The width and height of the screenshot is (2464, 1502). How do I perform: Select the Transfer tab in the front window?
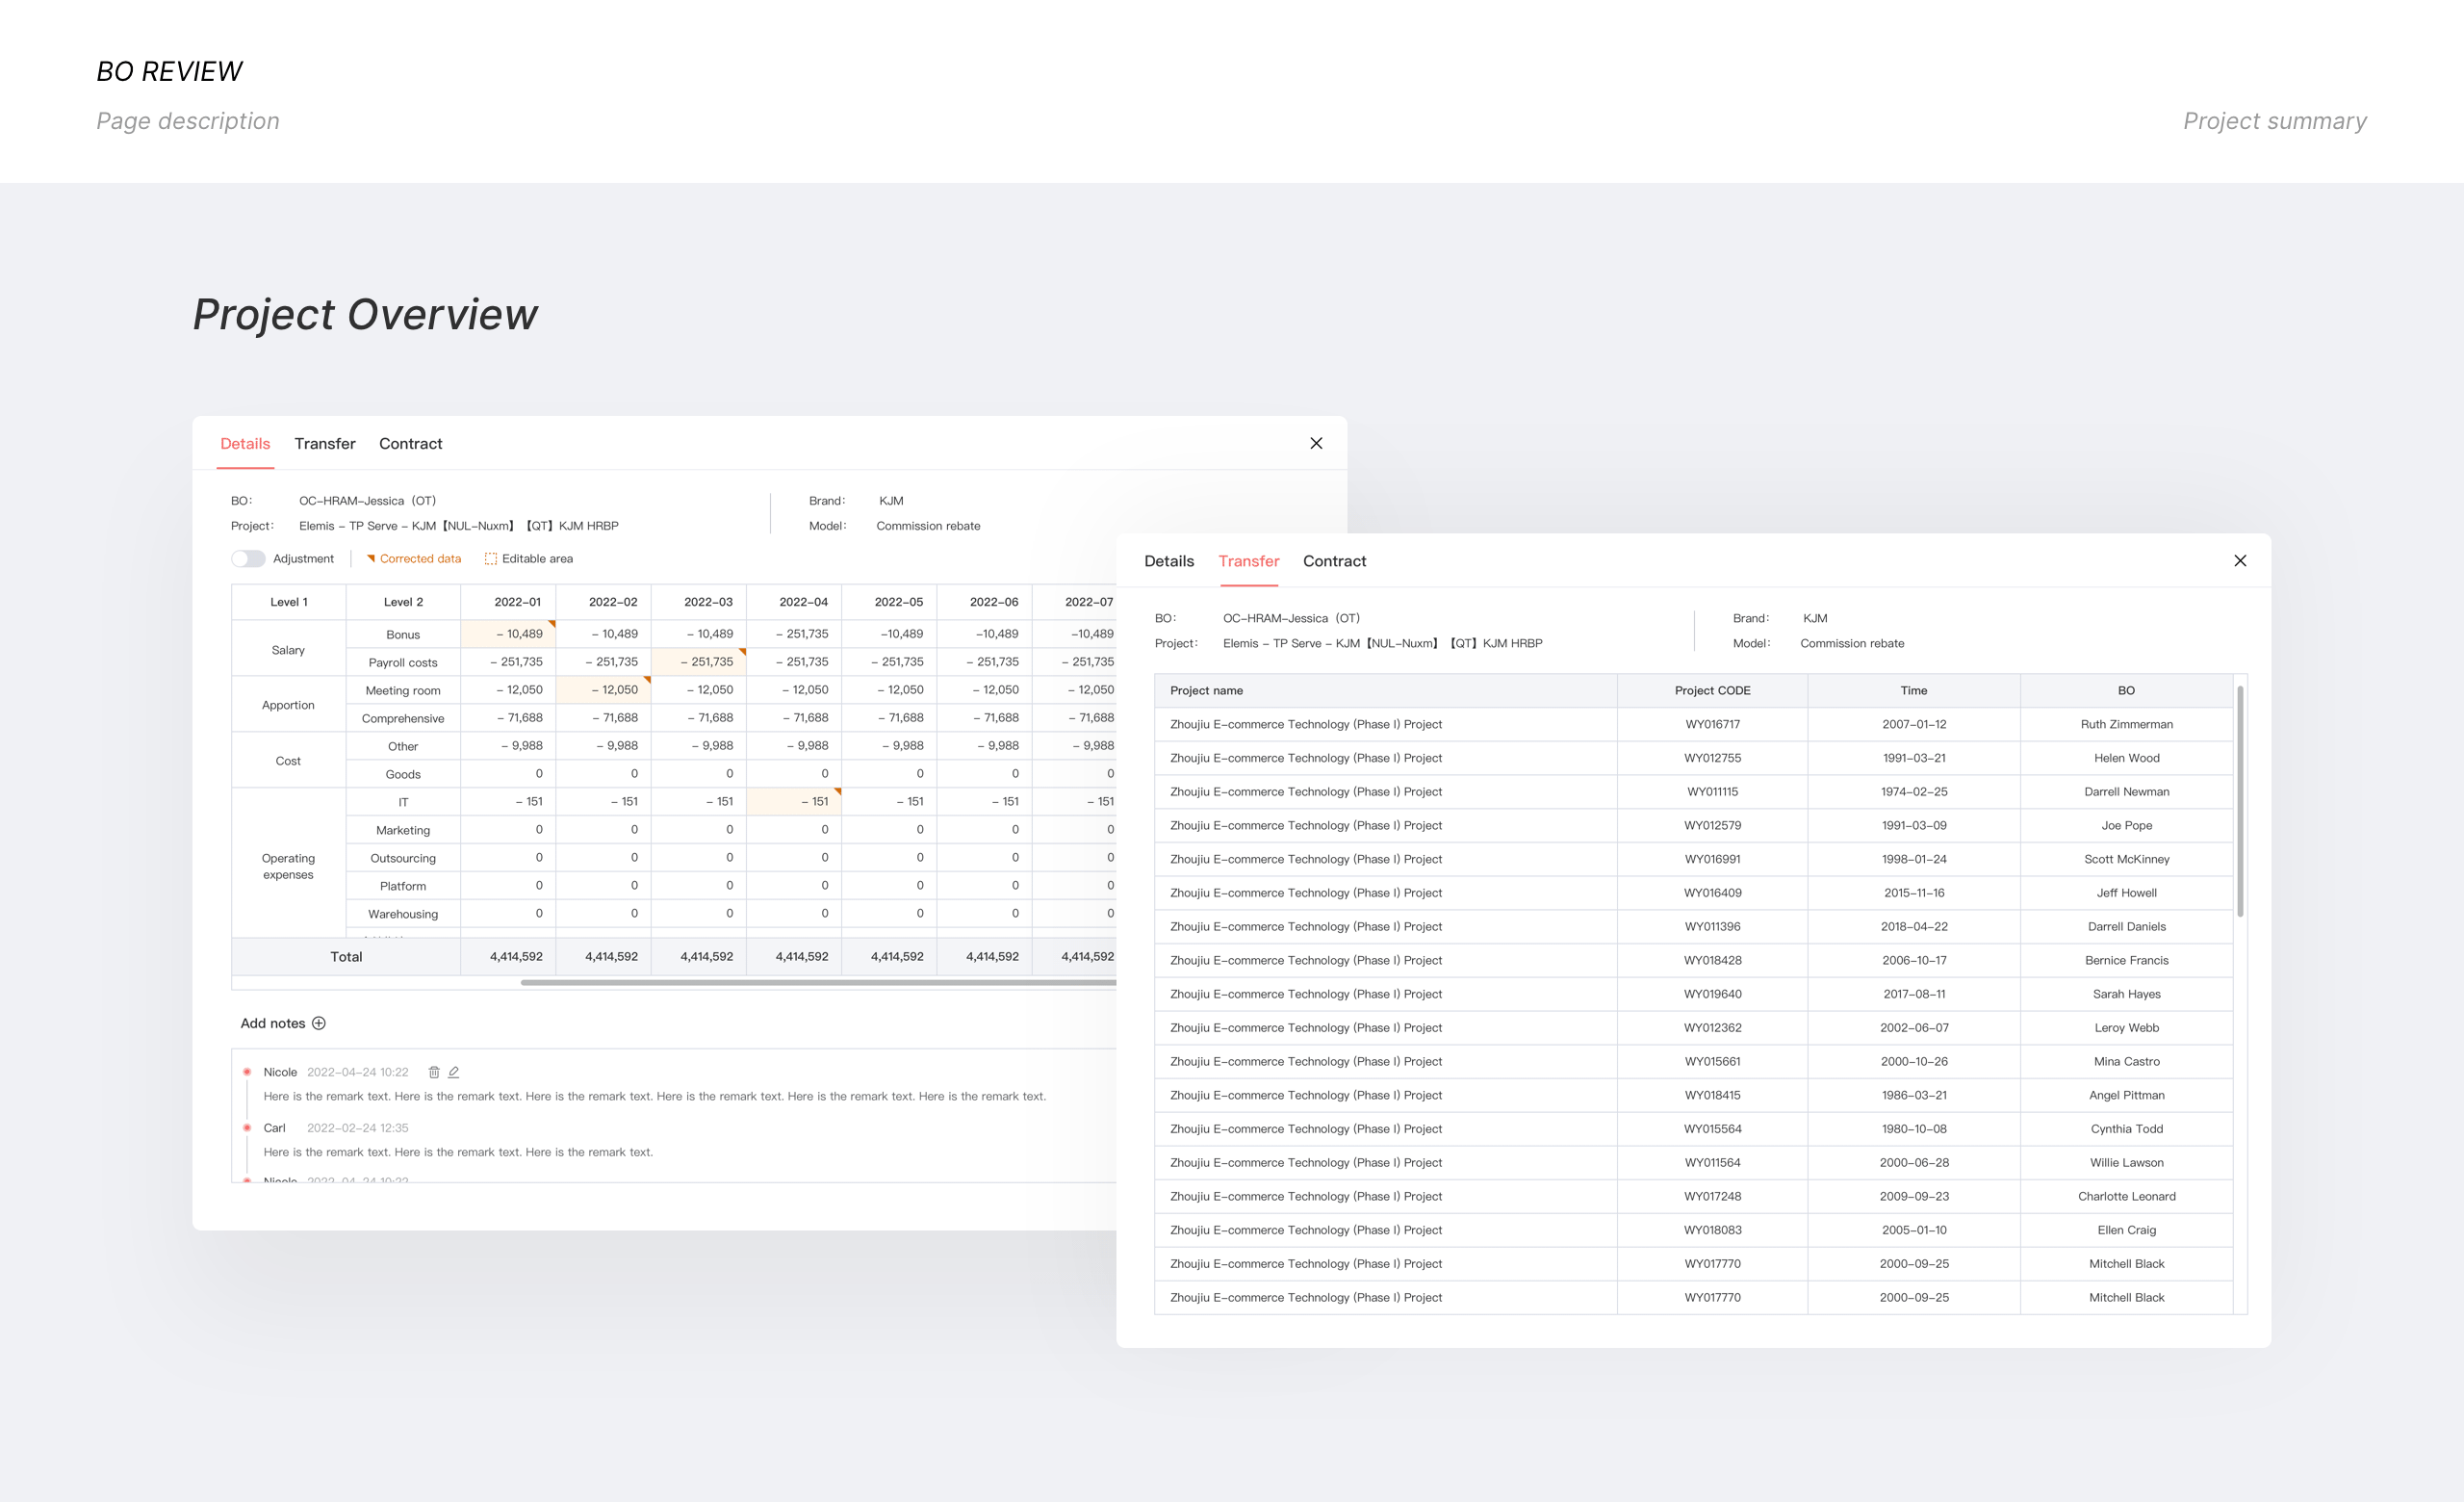pyautogui.click(x=1249, y=561)
